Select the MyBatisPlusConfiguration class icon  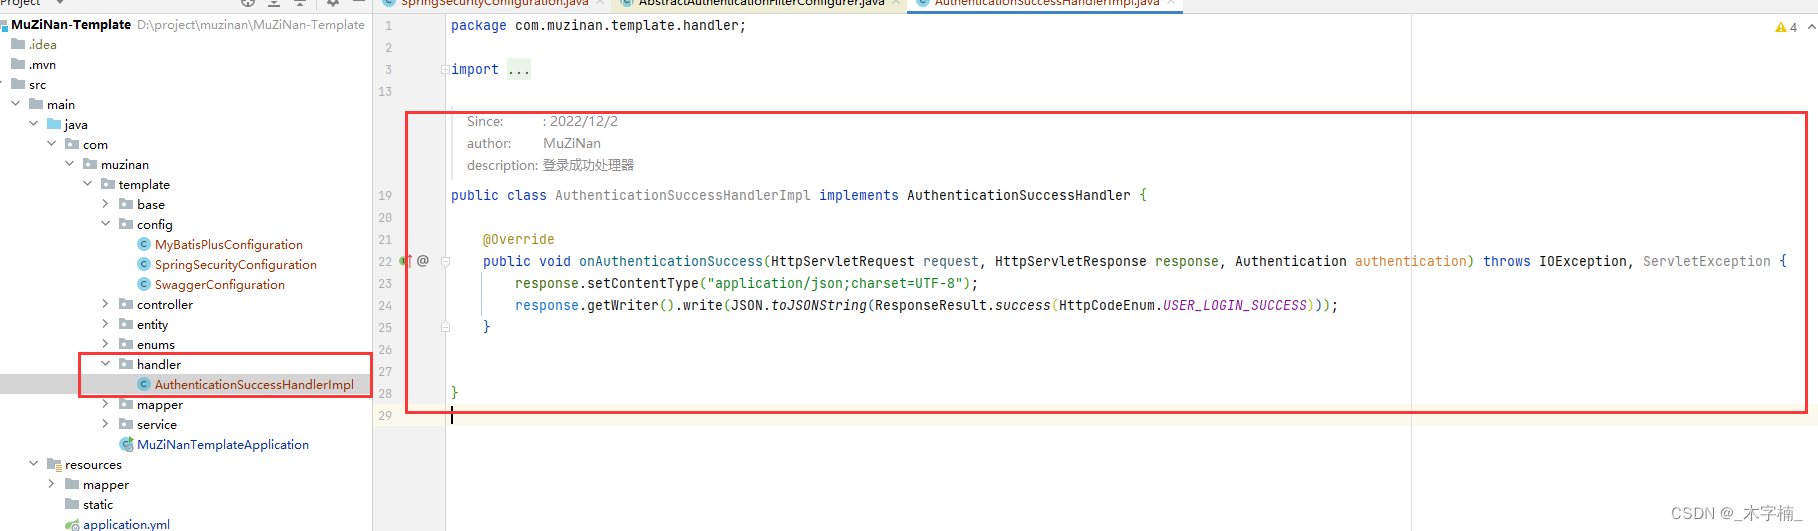[x=144, y=244]
